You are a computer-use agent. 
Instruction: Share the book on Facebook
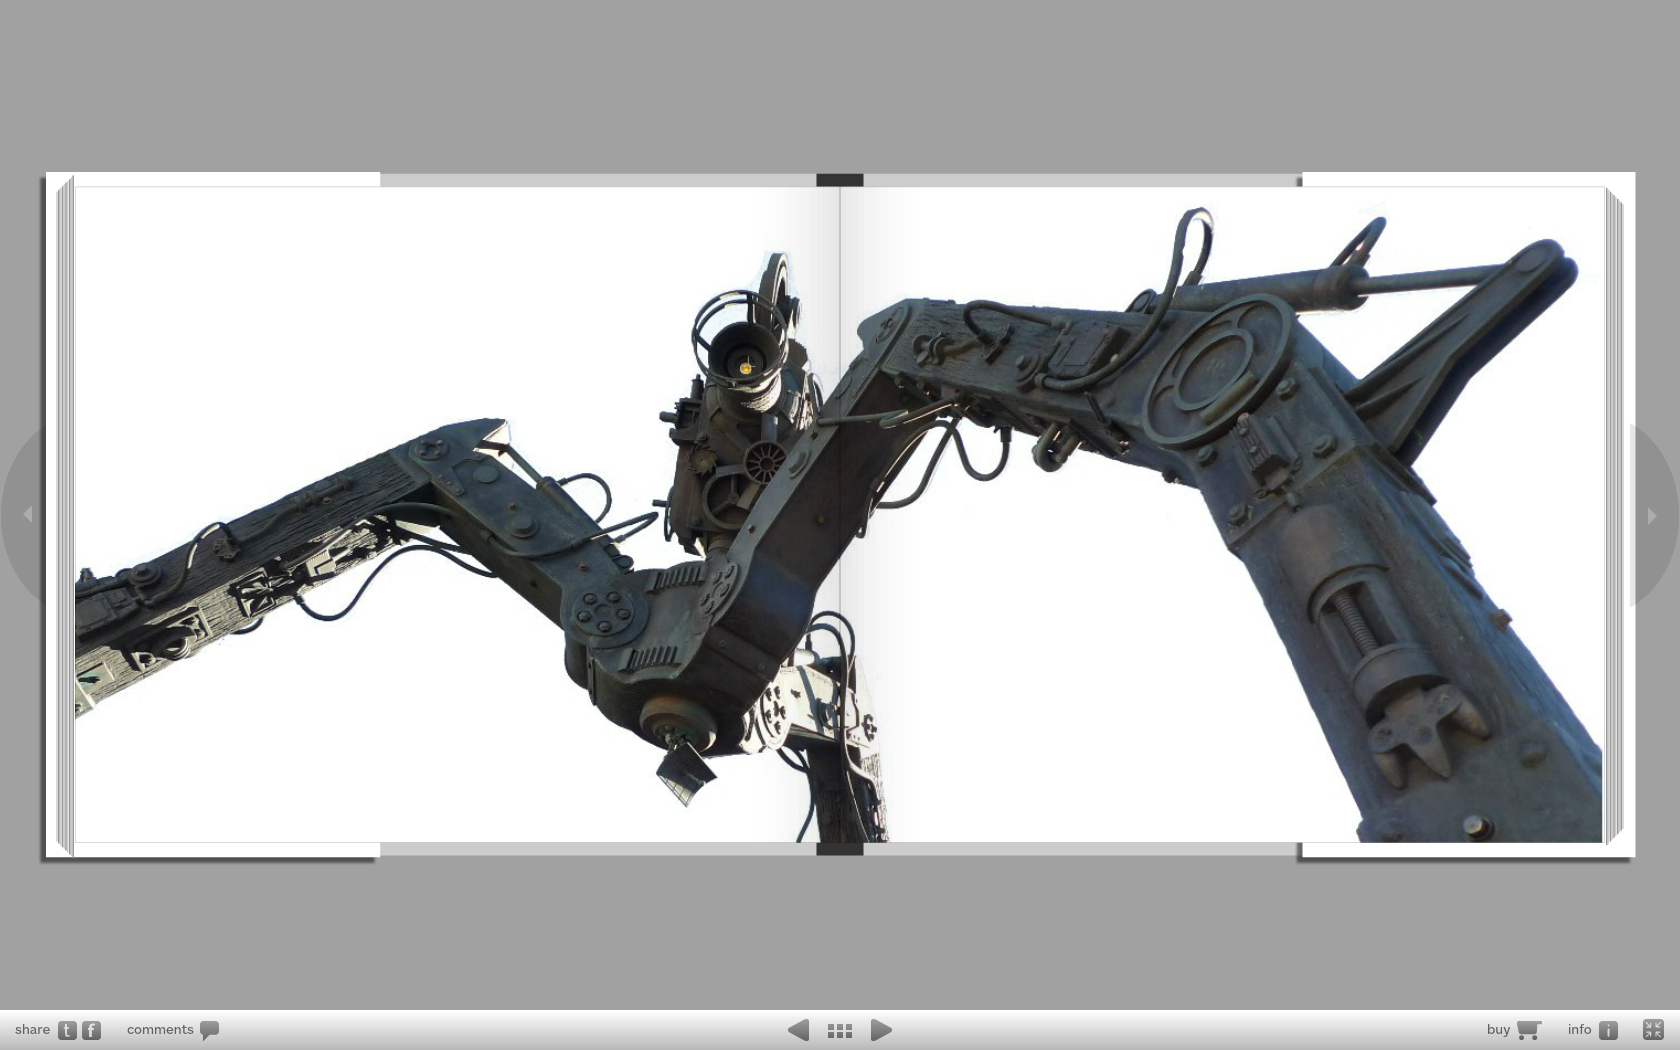pos(91,1030)
